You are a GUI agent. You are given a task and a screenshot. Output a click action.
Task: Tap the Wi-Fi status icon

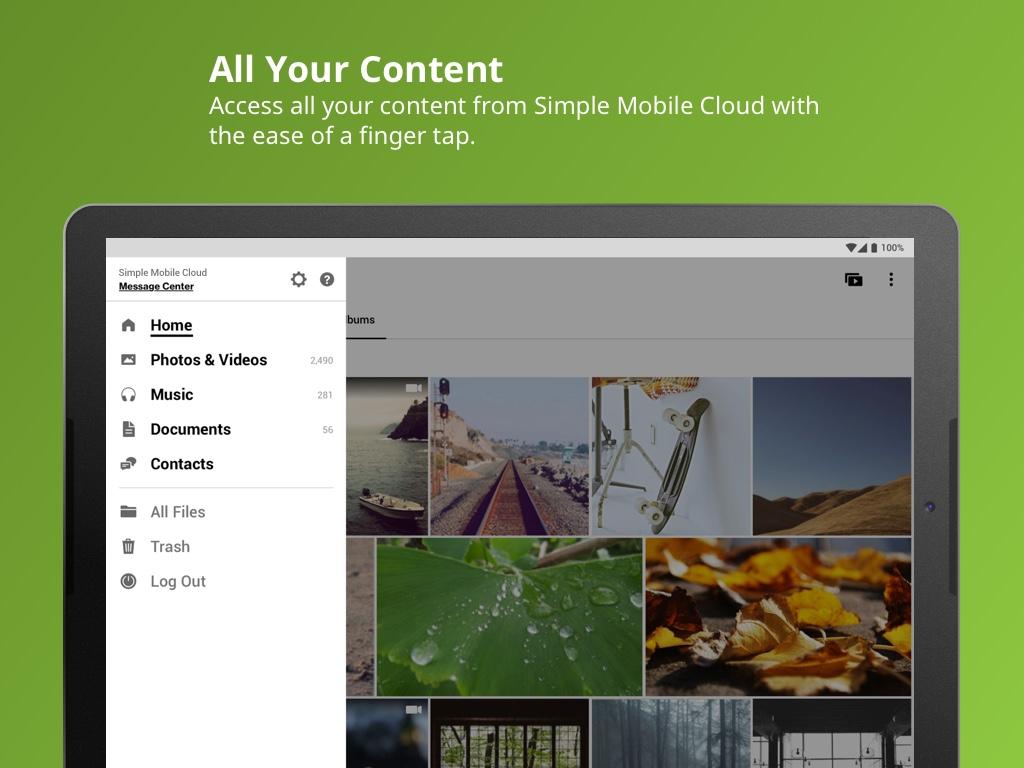pyautogui.click(x=850, y=248)
